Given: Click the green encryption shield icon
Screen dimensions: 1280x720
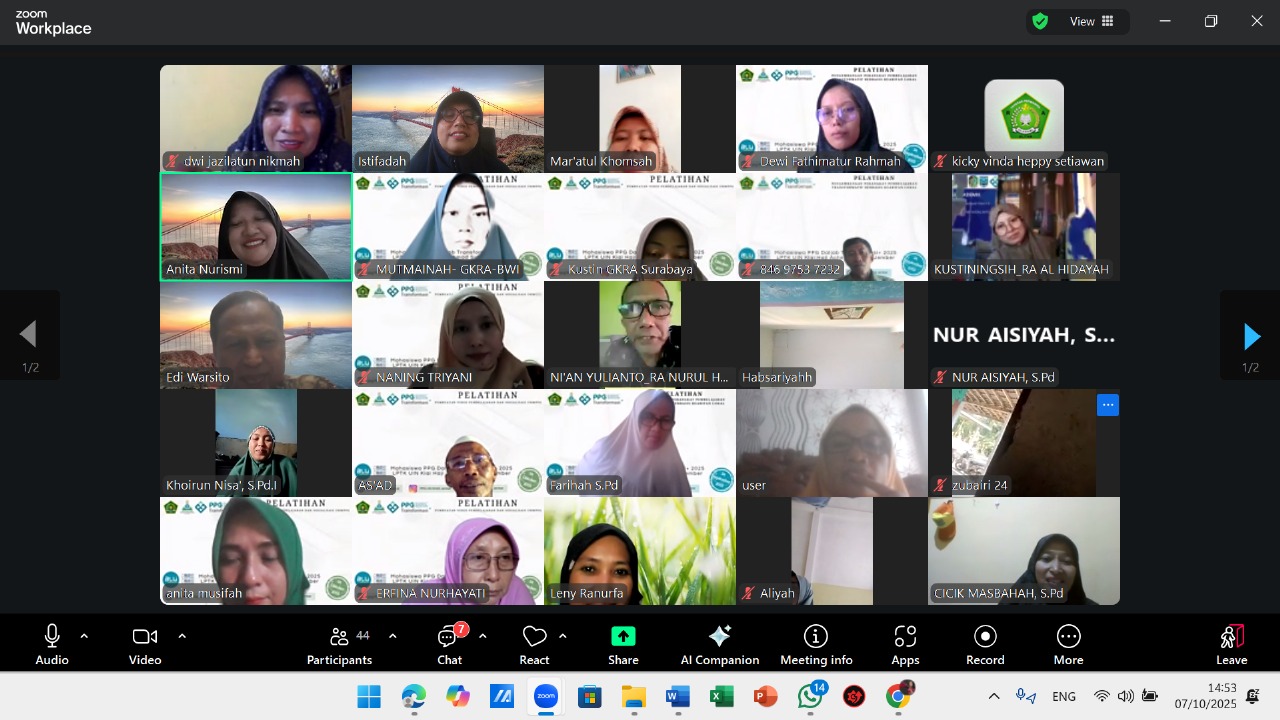Looking at the screenshot, I should [x=1040, y=21].
